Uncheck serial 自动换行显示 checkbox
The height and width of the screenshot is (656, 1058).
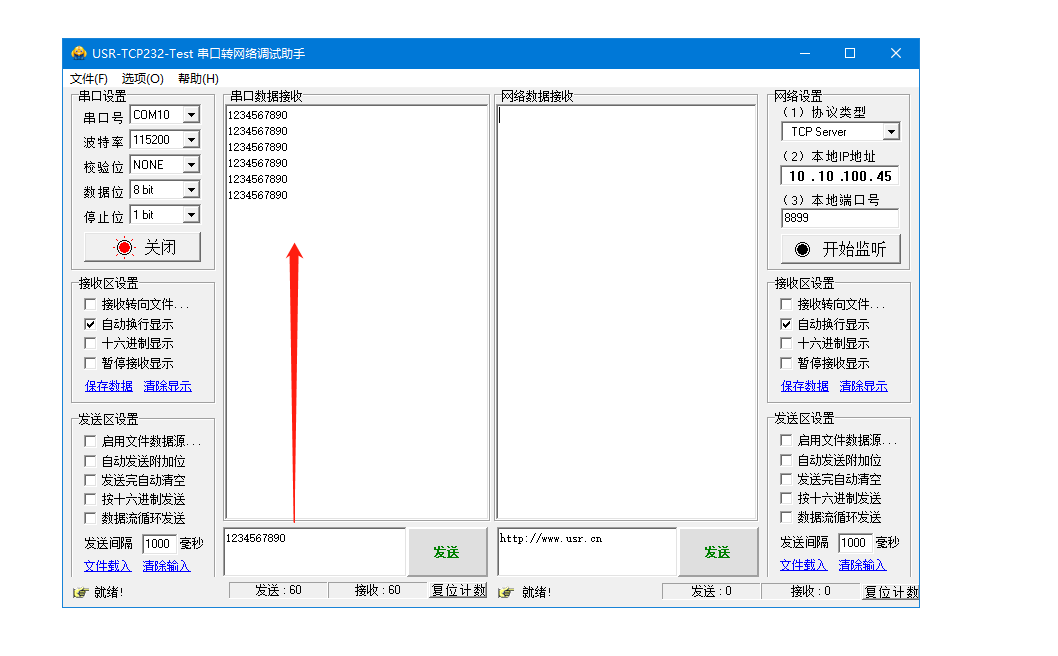[90, 325]
